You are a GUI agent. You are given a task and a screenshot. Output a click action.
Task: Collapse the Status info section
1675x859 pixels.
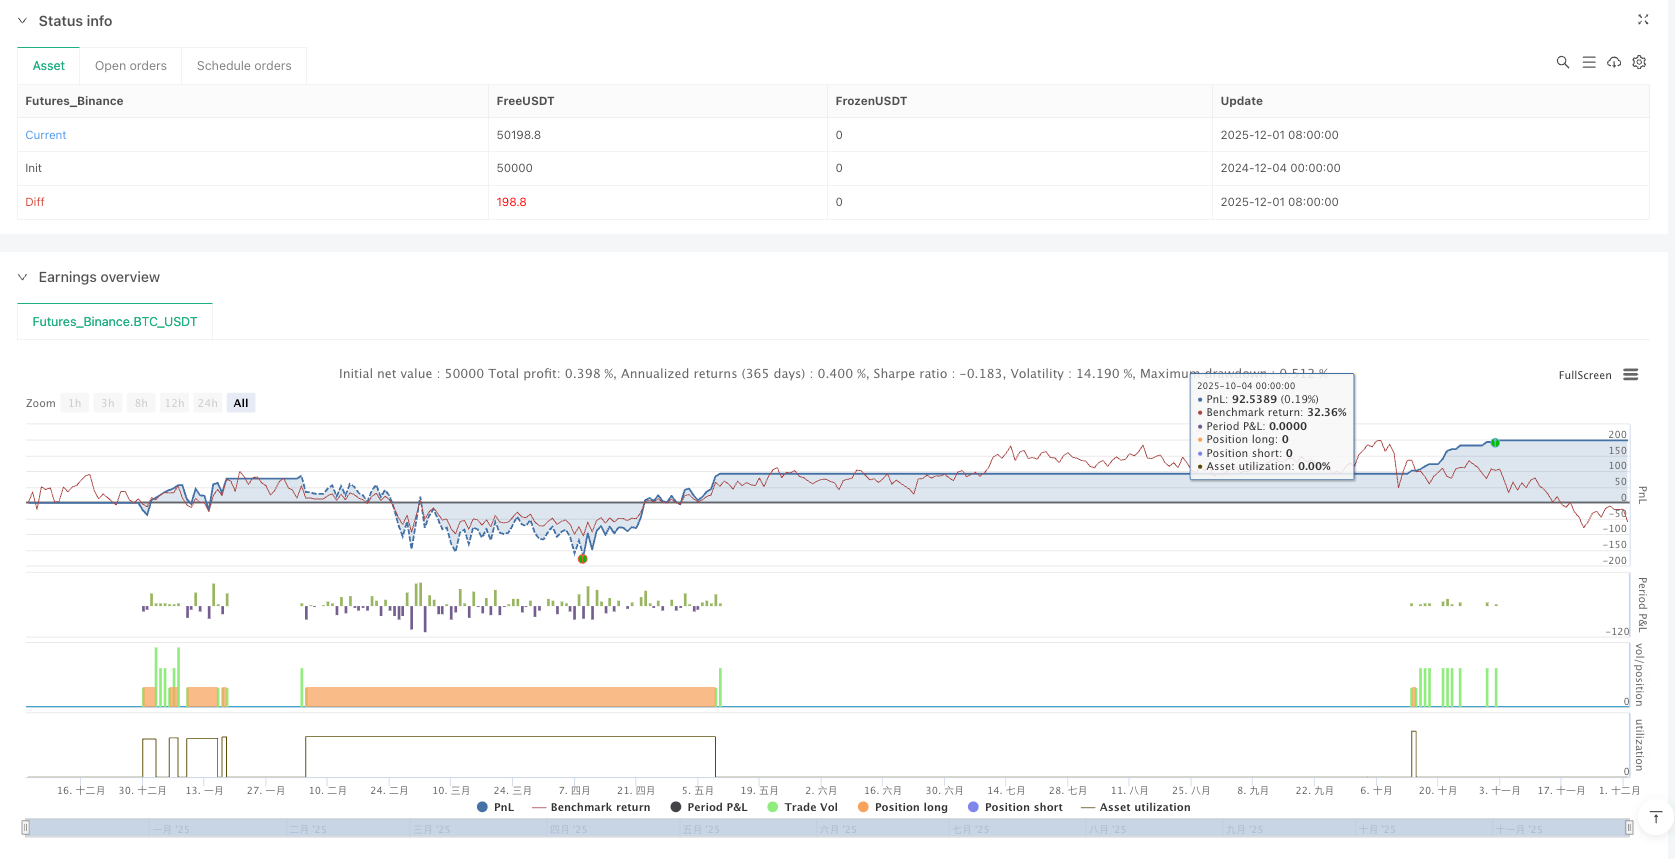pos(22,21)
